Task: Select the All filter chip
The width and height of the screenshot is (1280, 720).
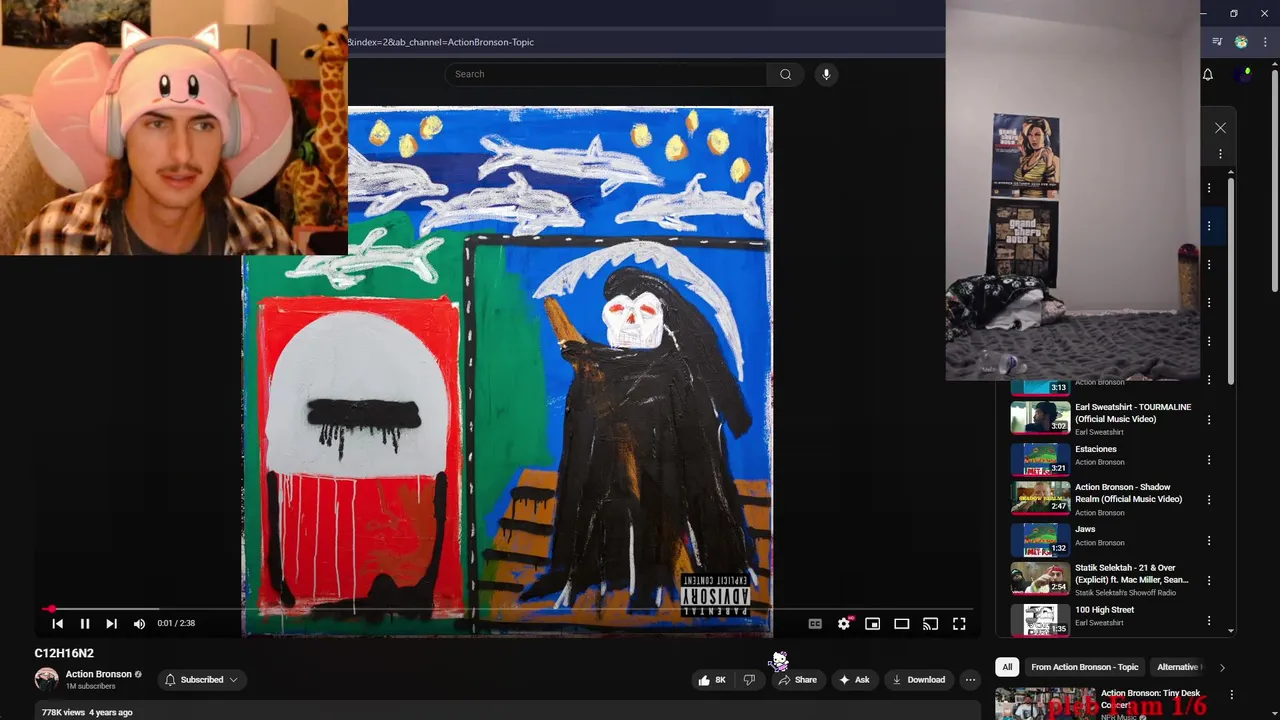Action: [x=1007, y=667]
